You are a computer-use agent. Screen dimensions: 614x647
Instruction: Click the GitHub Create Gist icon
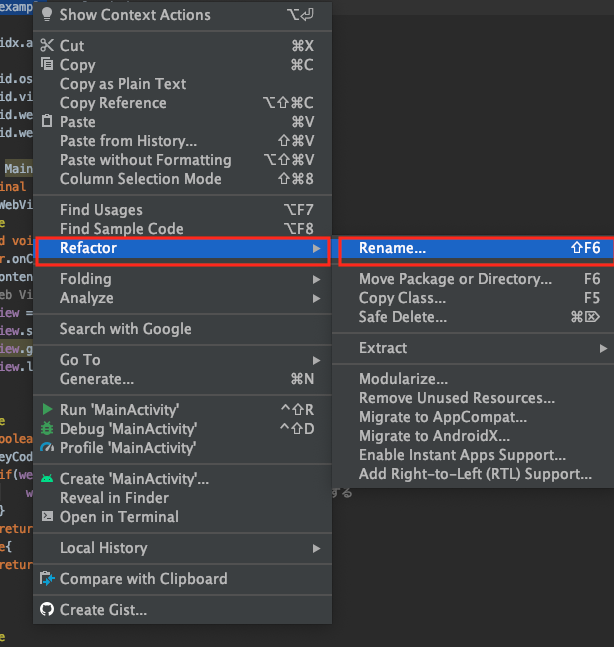(47, 609)
